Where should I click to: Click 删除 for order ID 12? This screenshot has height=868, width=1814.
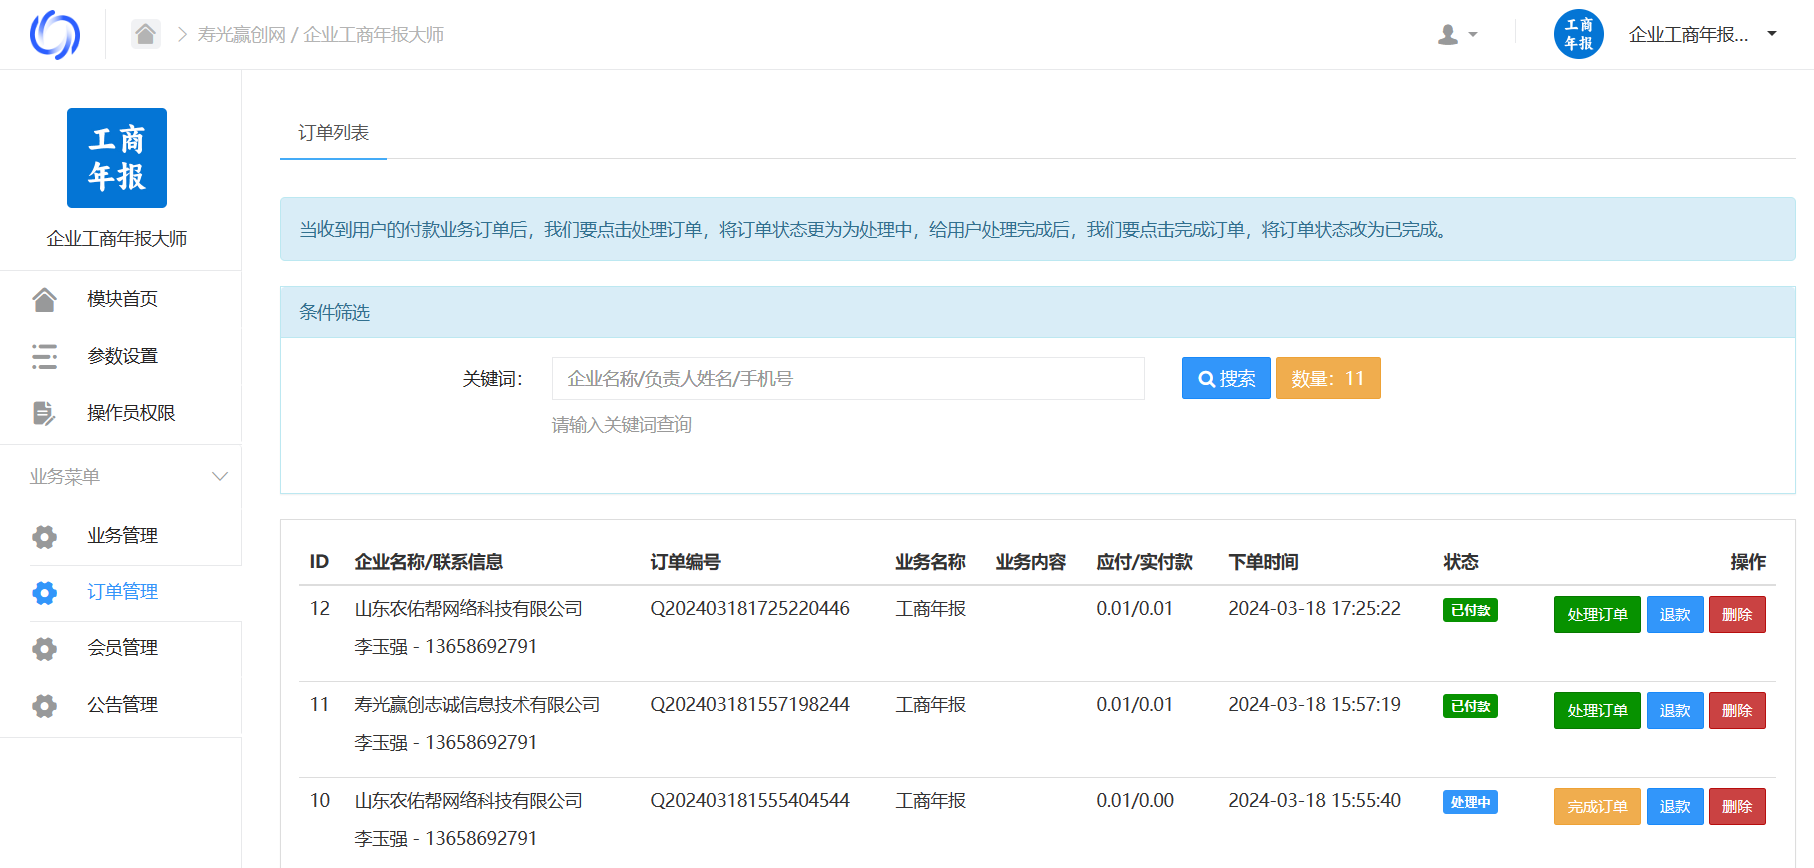pos(1737,614)
